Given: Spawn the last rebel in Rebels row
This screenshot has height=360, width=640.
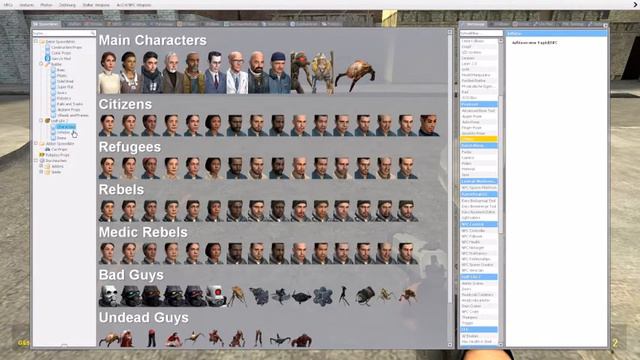Looking at the screenshot, I should point(407,211).
